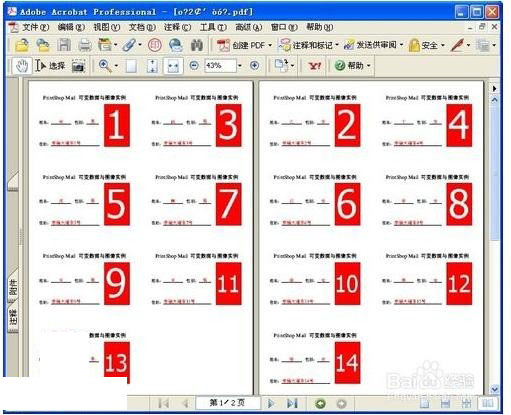Click the Print icon in toolbar
Viewport: 511px width, 415px height.
[84, 45]
